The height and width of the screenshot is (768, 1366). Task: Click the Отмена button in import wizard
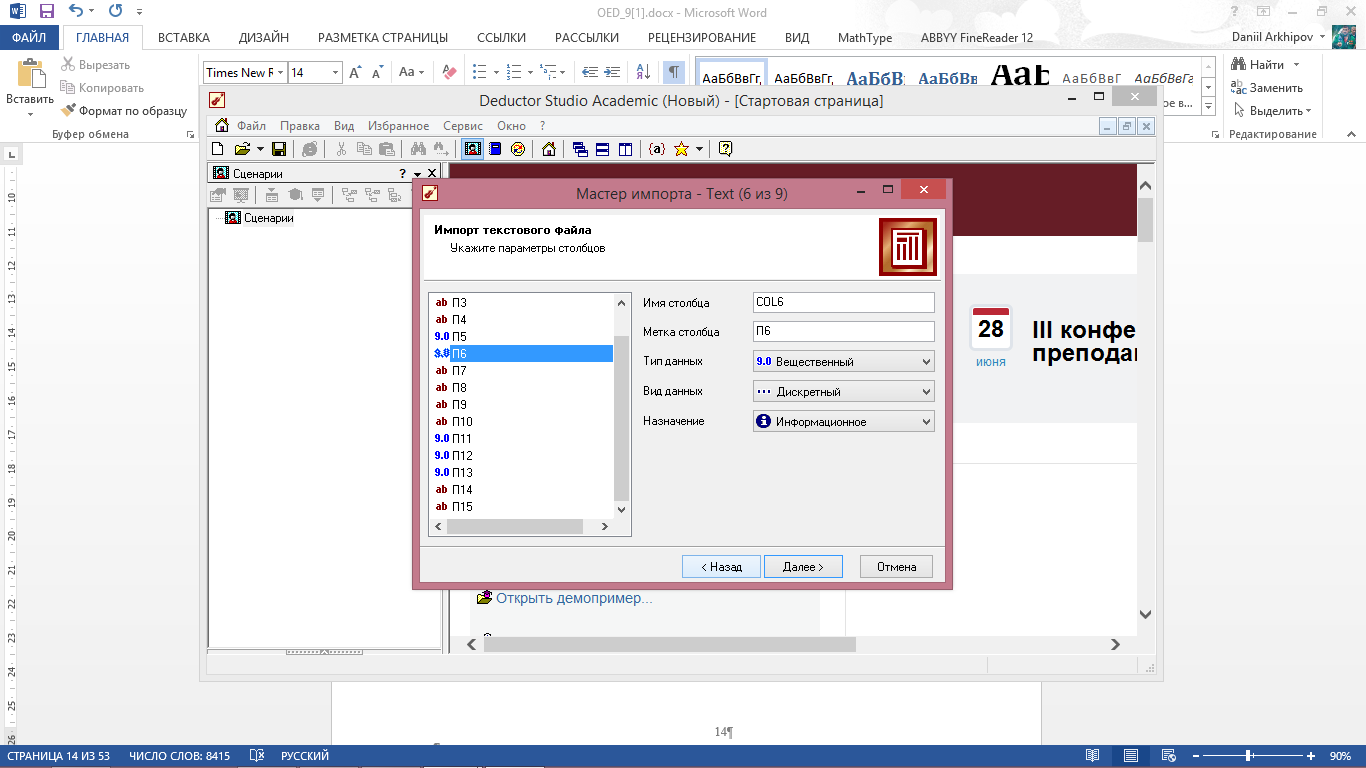click(x=896, y=567)
